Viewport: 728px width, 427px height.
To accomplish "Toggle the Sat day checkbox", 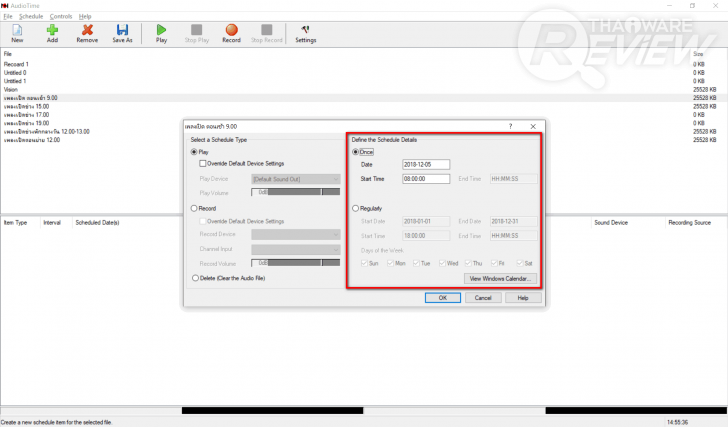I will tap(520, 263).
